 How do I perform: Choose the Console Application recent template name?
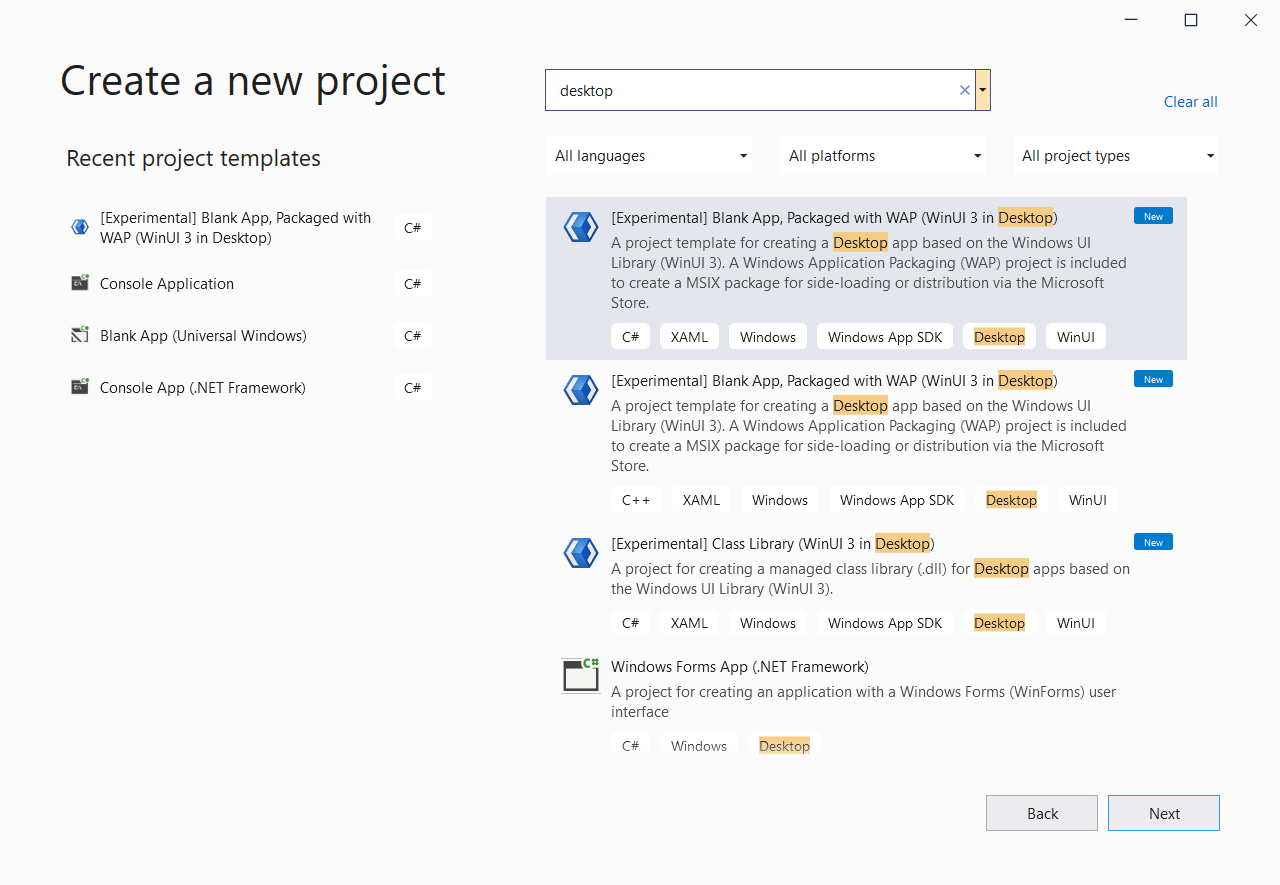(x=167, y=284)
